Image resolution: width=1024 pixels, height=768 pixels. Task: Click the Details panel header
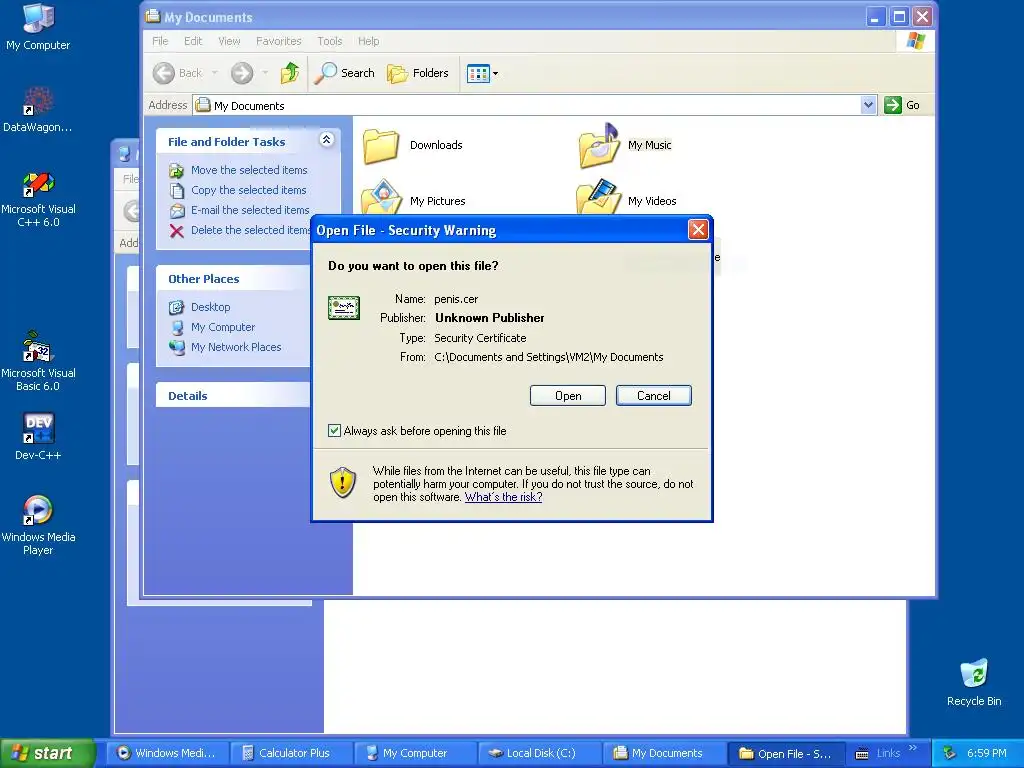pos(233,395)
